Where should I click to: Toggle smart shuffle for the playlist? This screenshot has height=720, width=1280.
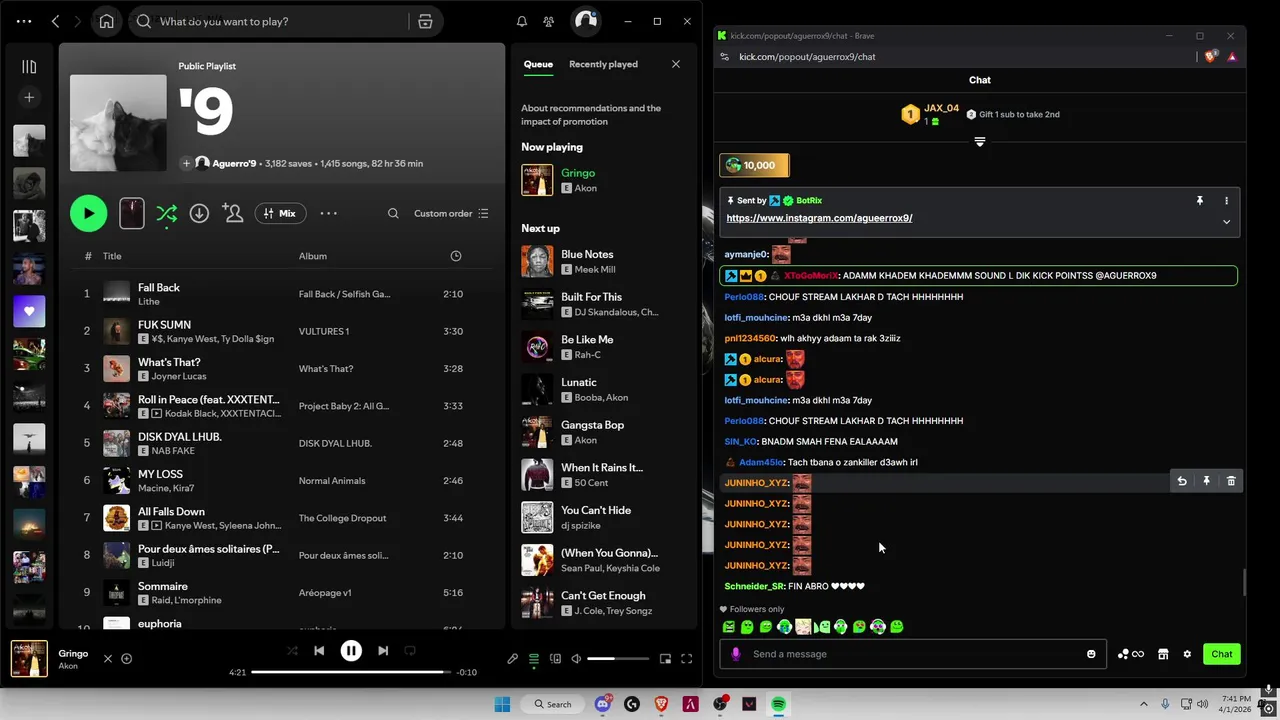click(x=166, y=213)
